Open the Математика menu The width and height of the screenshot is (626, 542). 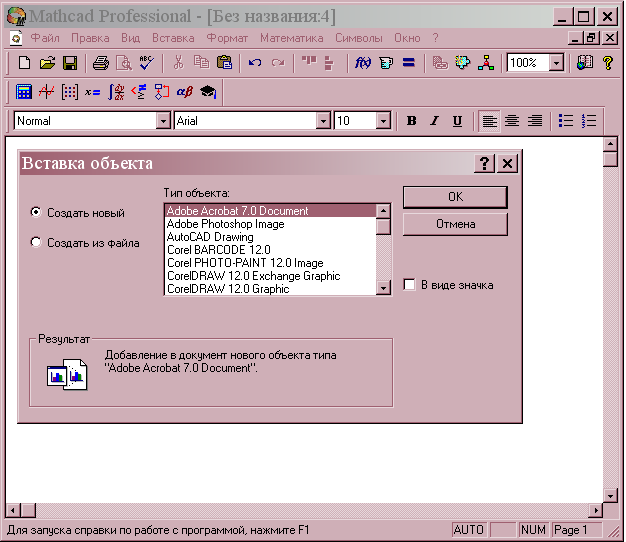coord(291,38)
